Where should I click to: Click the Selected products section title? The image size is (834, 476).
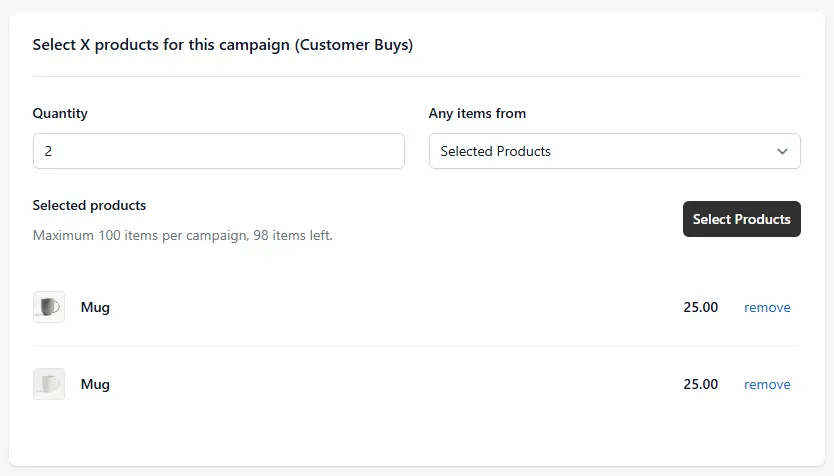pyautogui.click(x=89, y=205)
